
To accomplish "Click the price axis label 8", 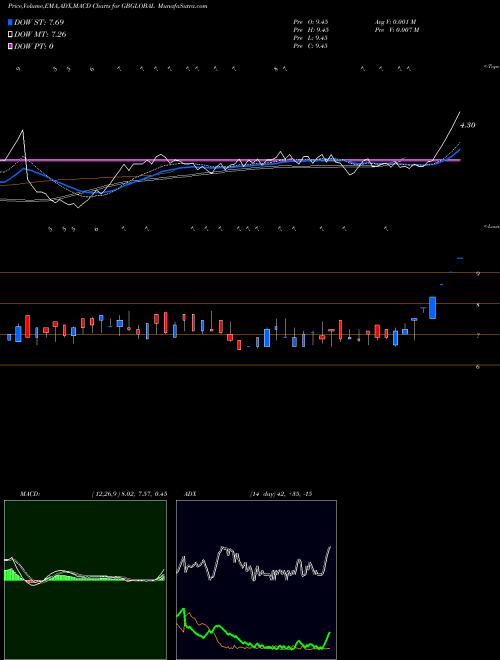I will coord(478,305).
